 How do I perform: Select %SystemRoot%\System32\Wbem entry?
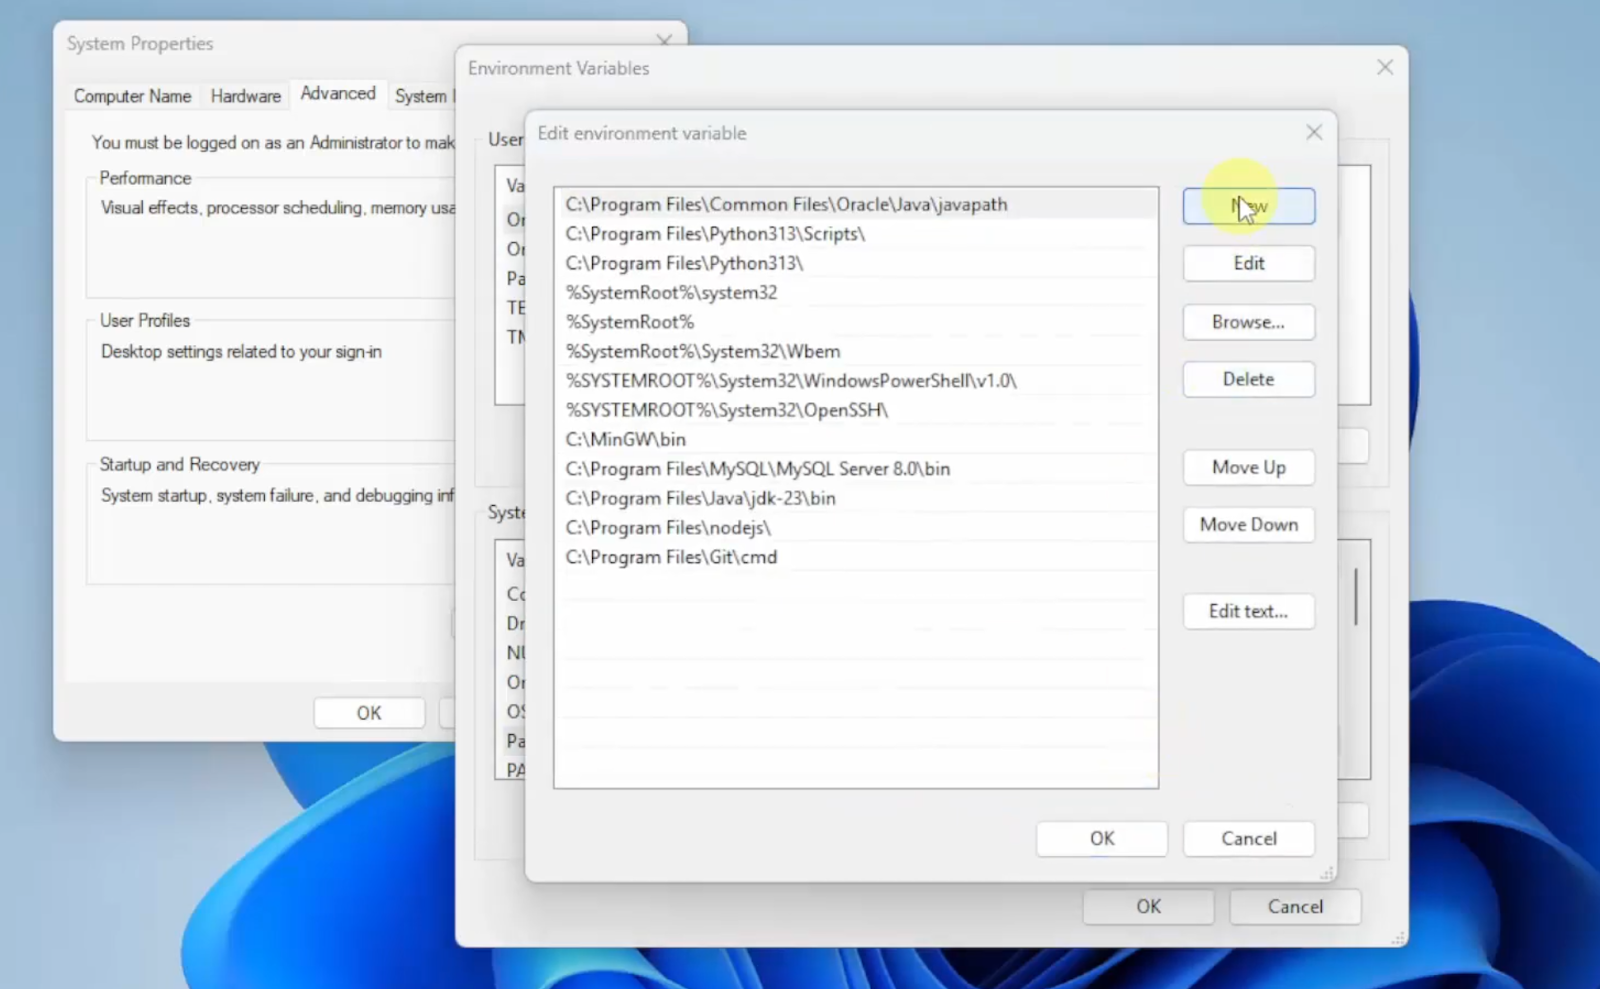pos(856,351)
